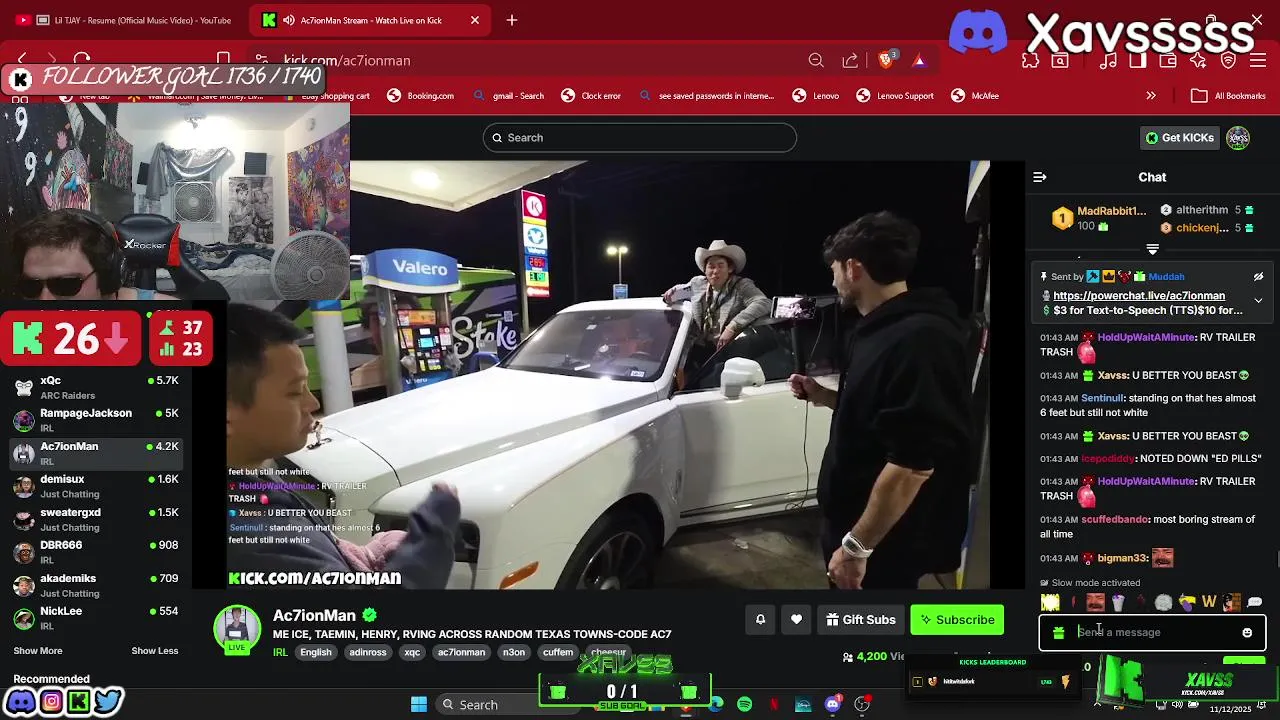This screenshot has height=720, width=1280.
Task: Insert the W quick emote
Action: [1209, 602]
